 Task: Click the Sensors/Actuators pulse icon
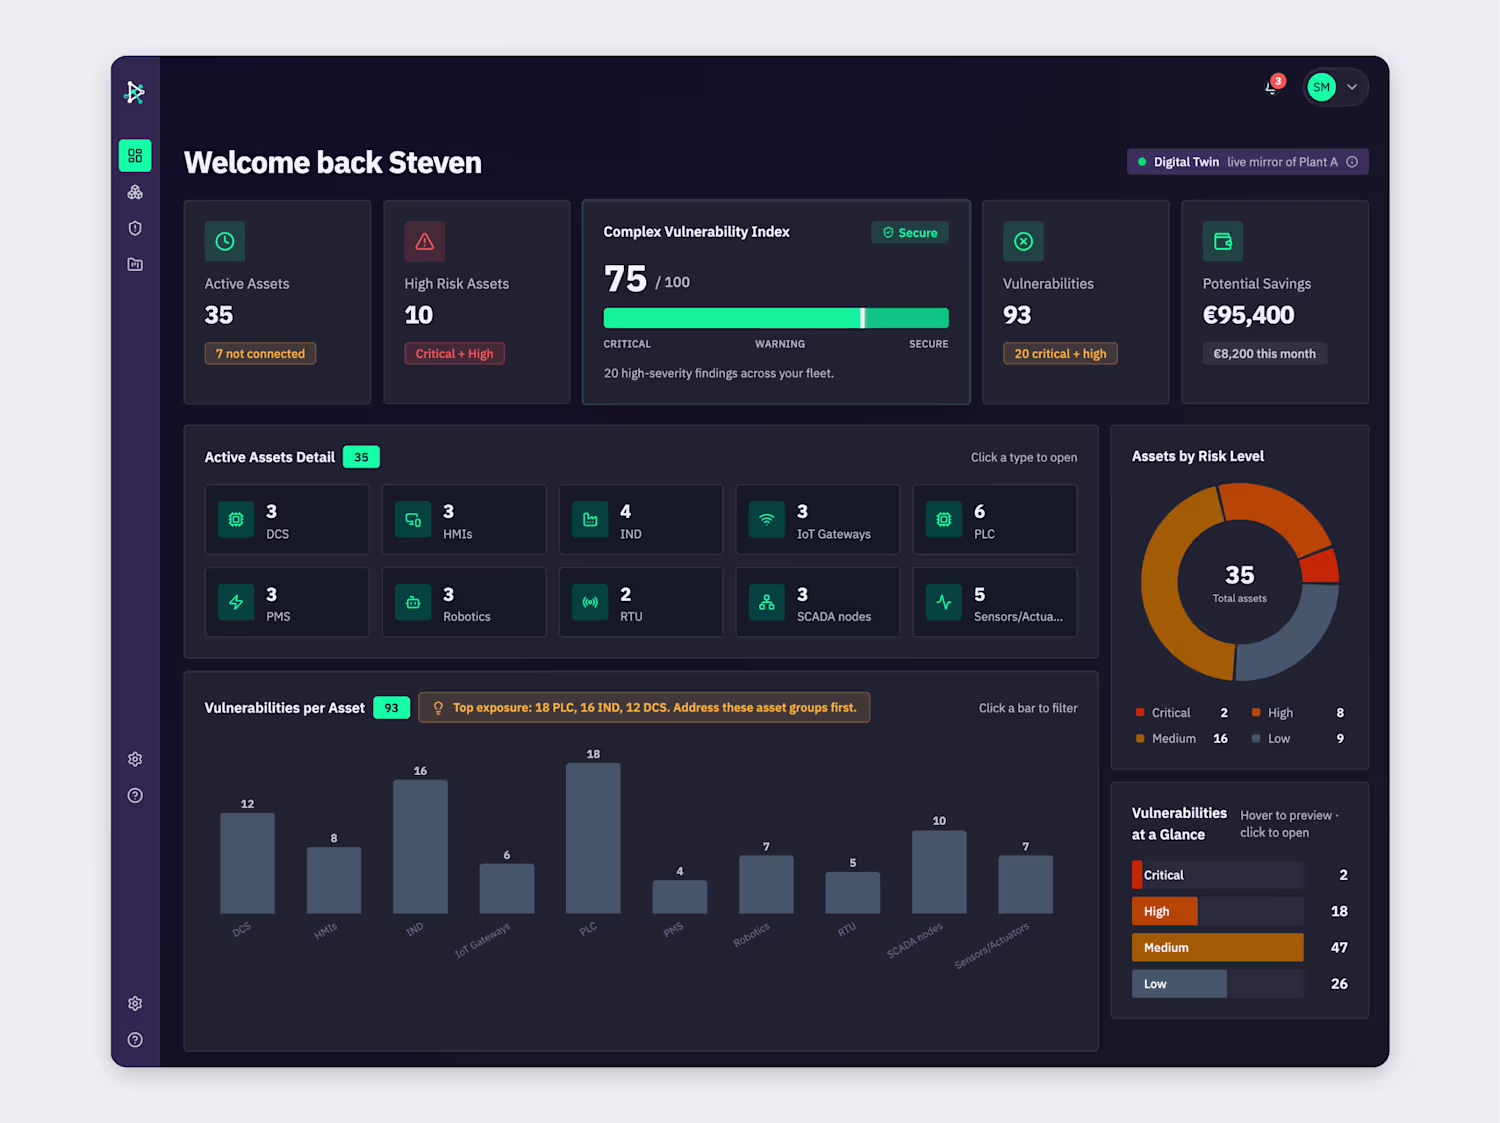pos(943,602)
